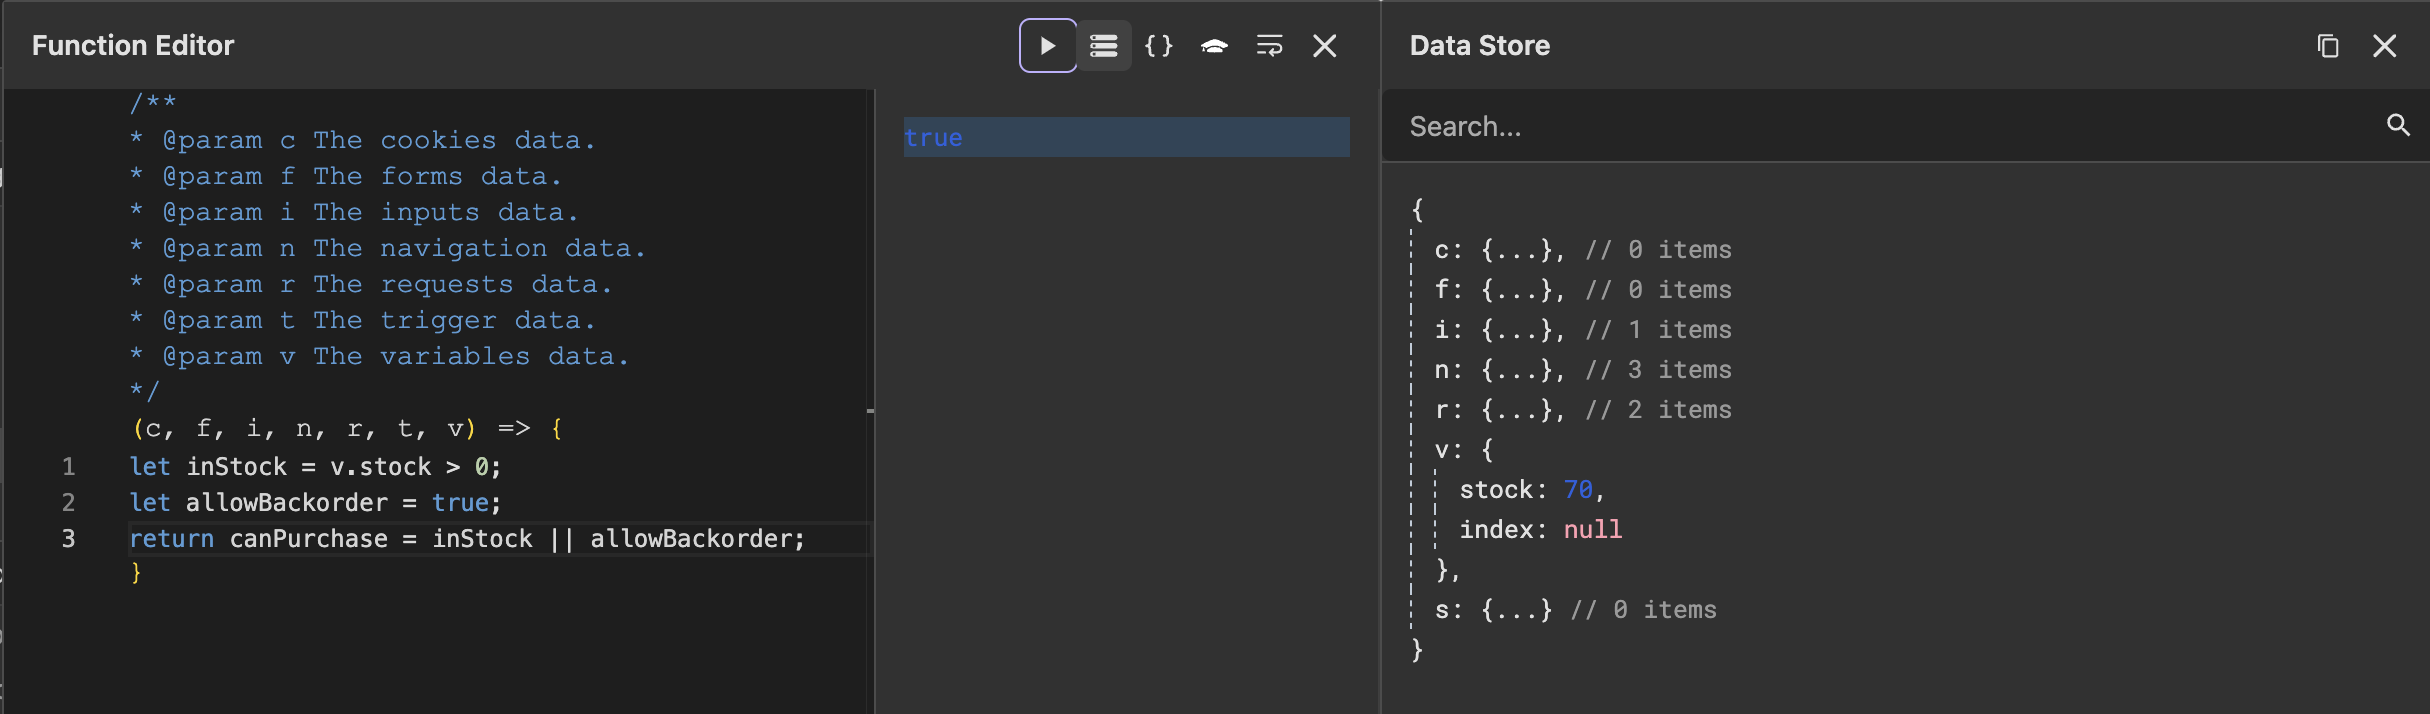Close the Data Store panel

2385,46
